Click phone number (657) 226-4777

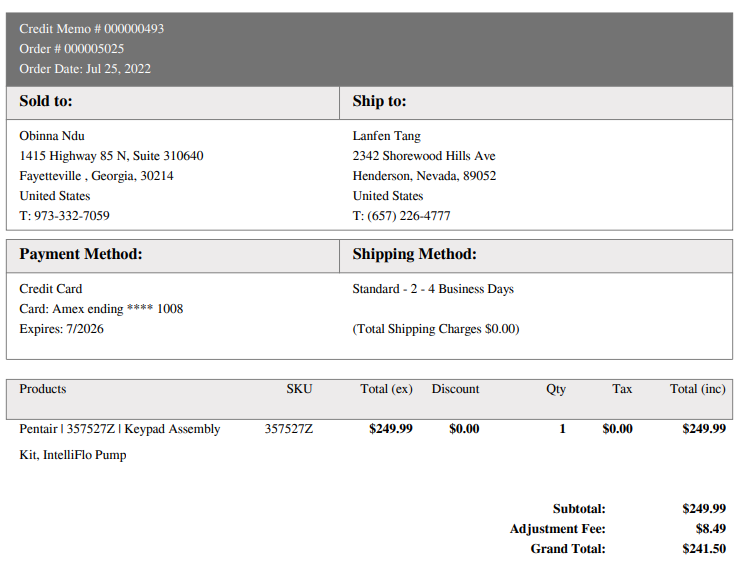pos(409,216)
